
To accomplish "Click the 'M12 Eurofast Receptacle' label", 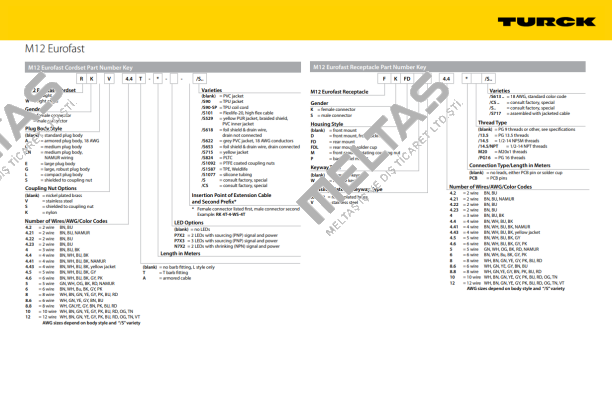I will 339,92.
